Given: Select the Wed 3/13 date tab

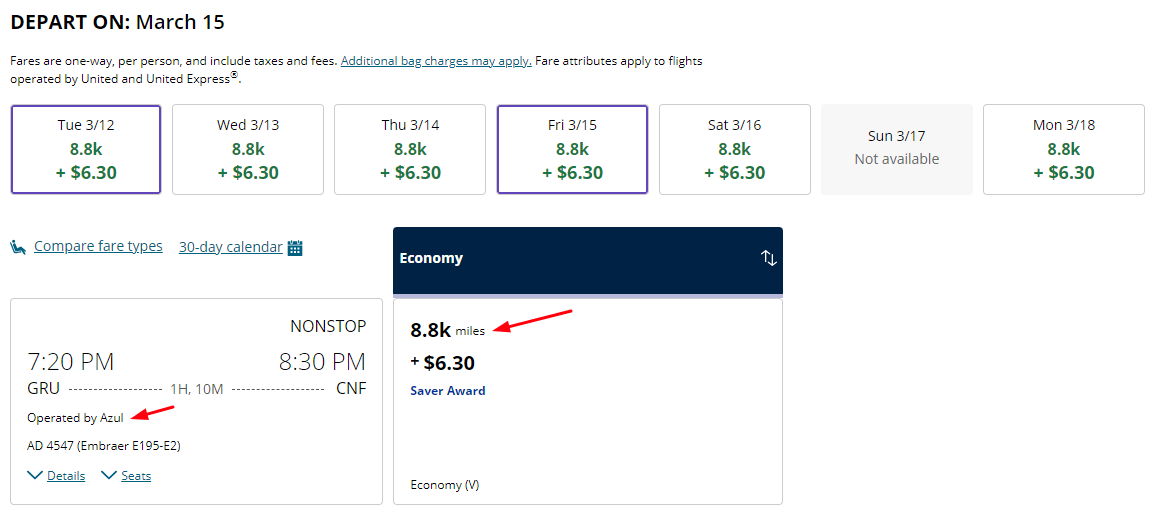Looking at the screenshot, I should [248, 149].
